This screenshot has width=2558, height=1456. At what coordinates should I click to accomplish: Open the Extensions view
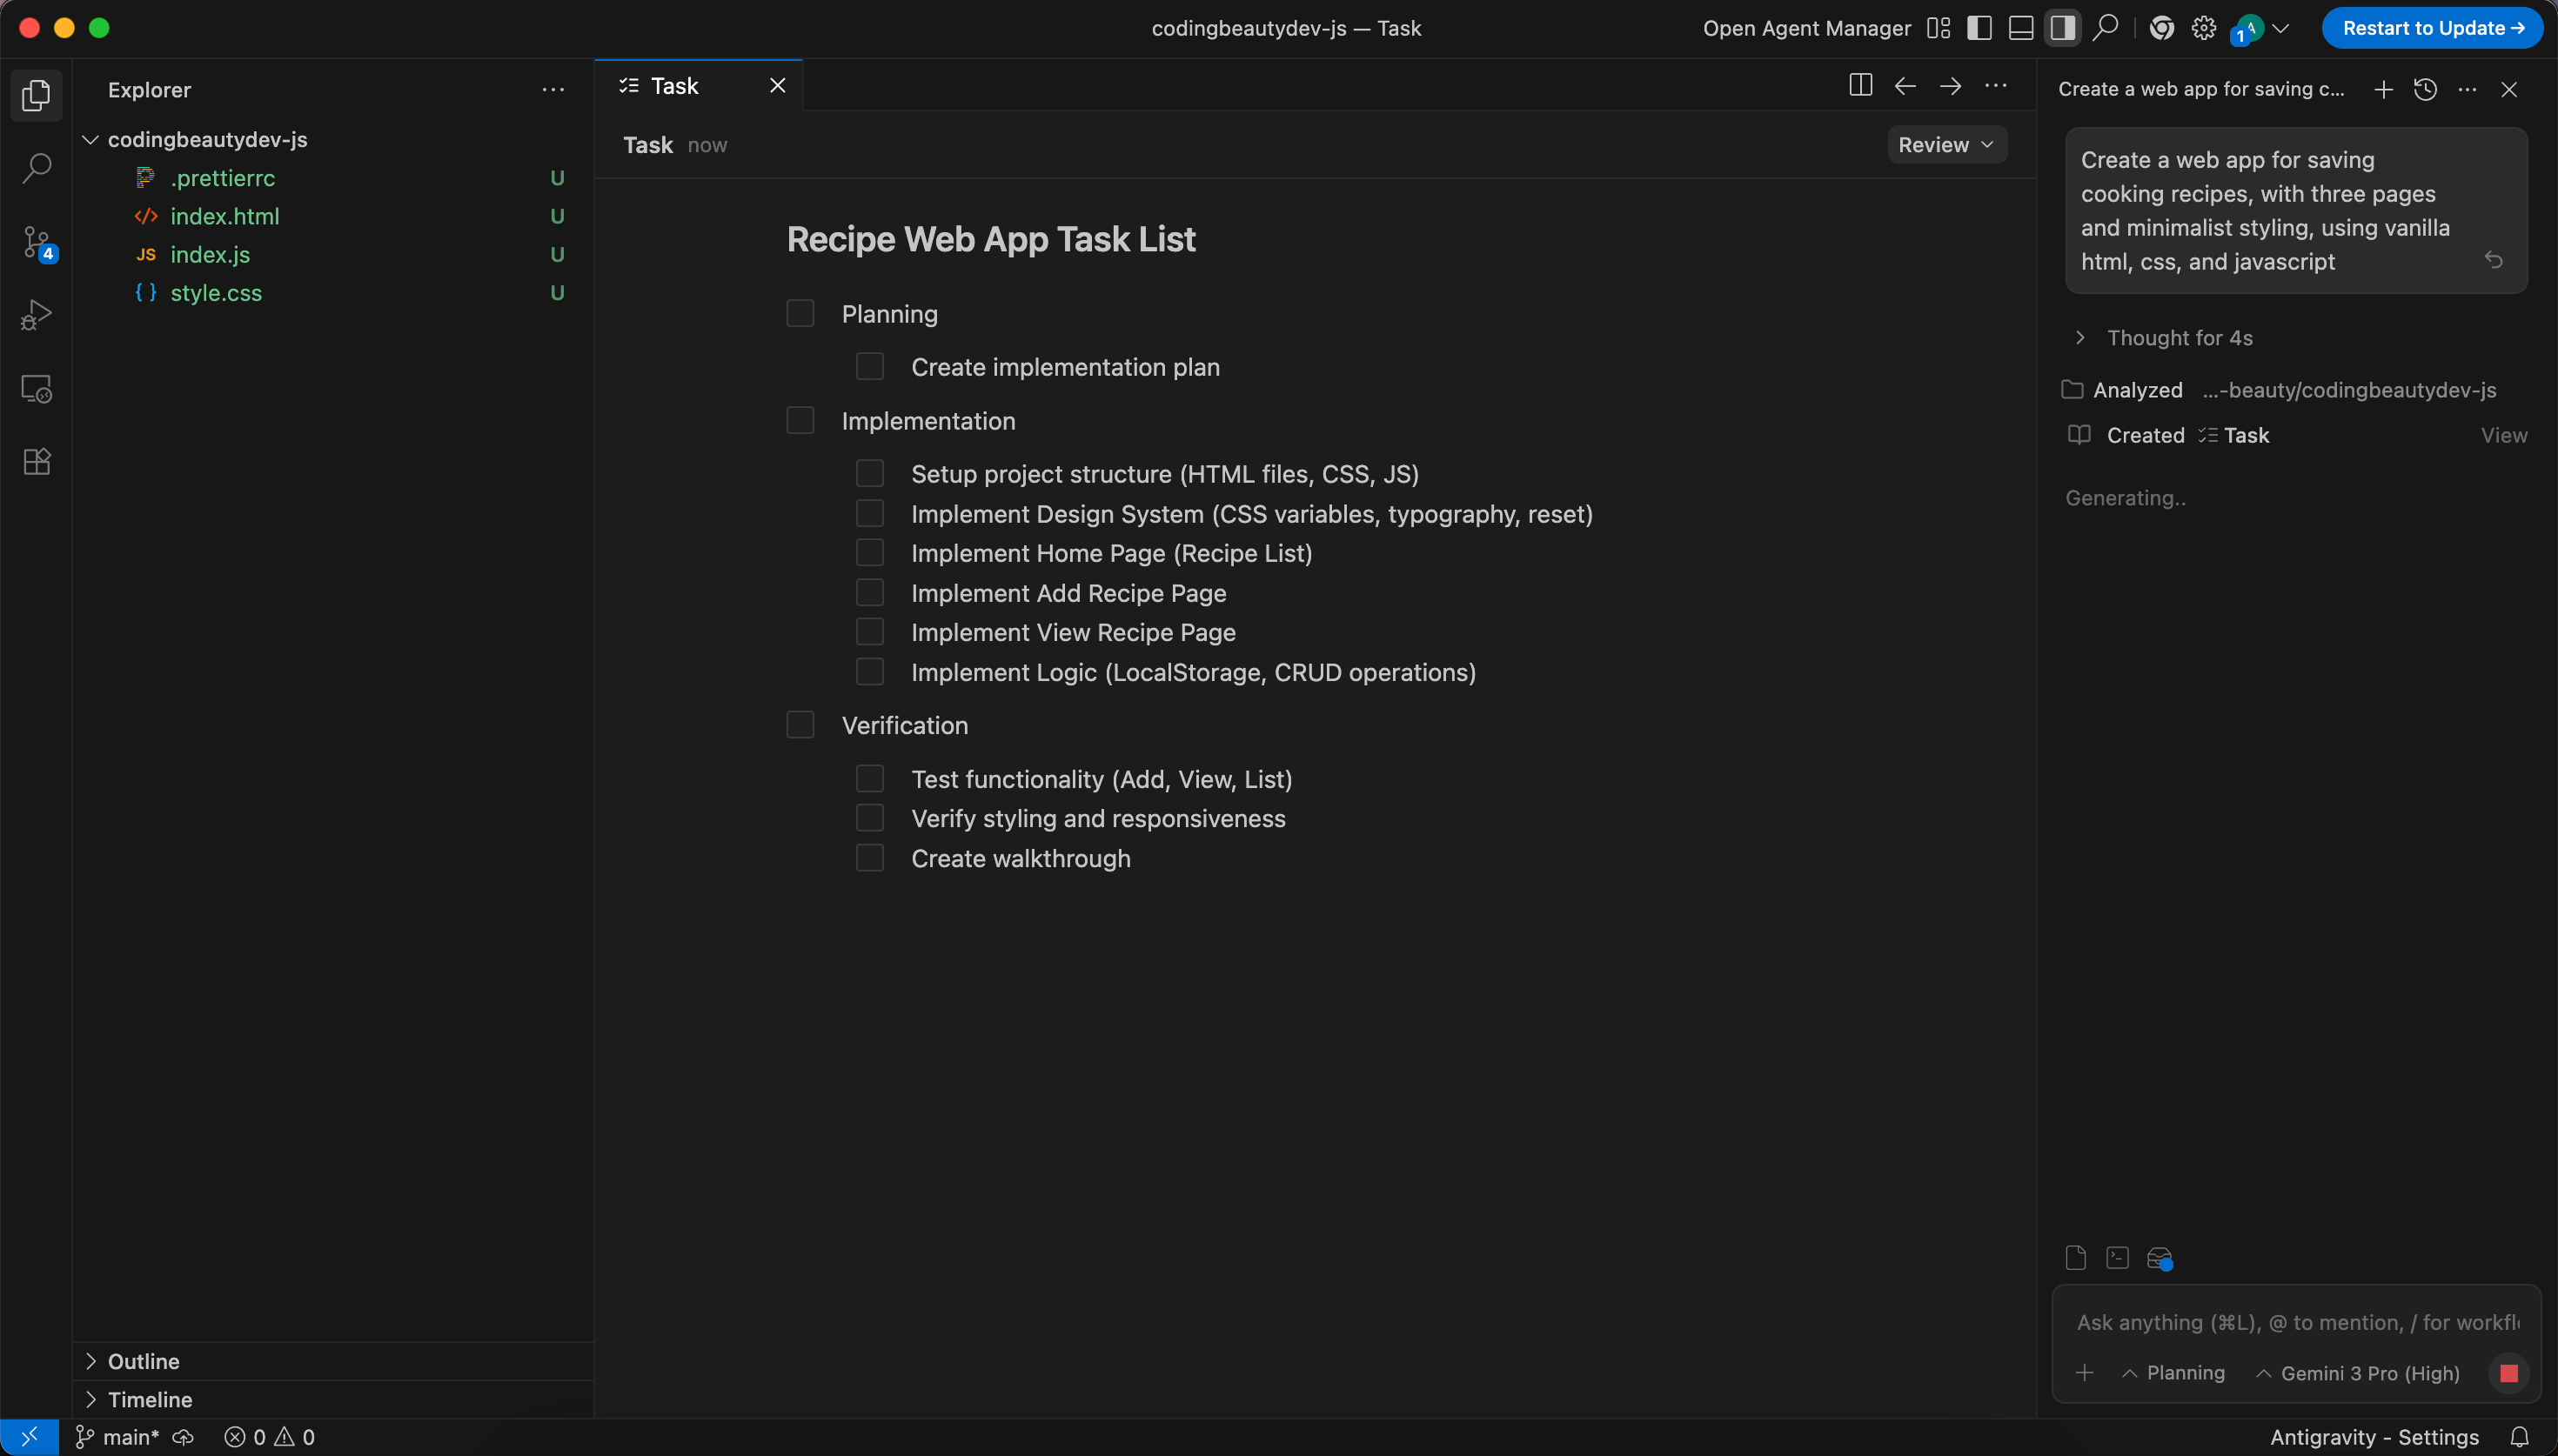click(x=36, y=461)
